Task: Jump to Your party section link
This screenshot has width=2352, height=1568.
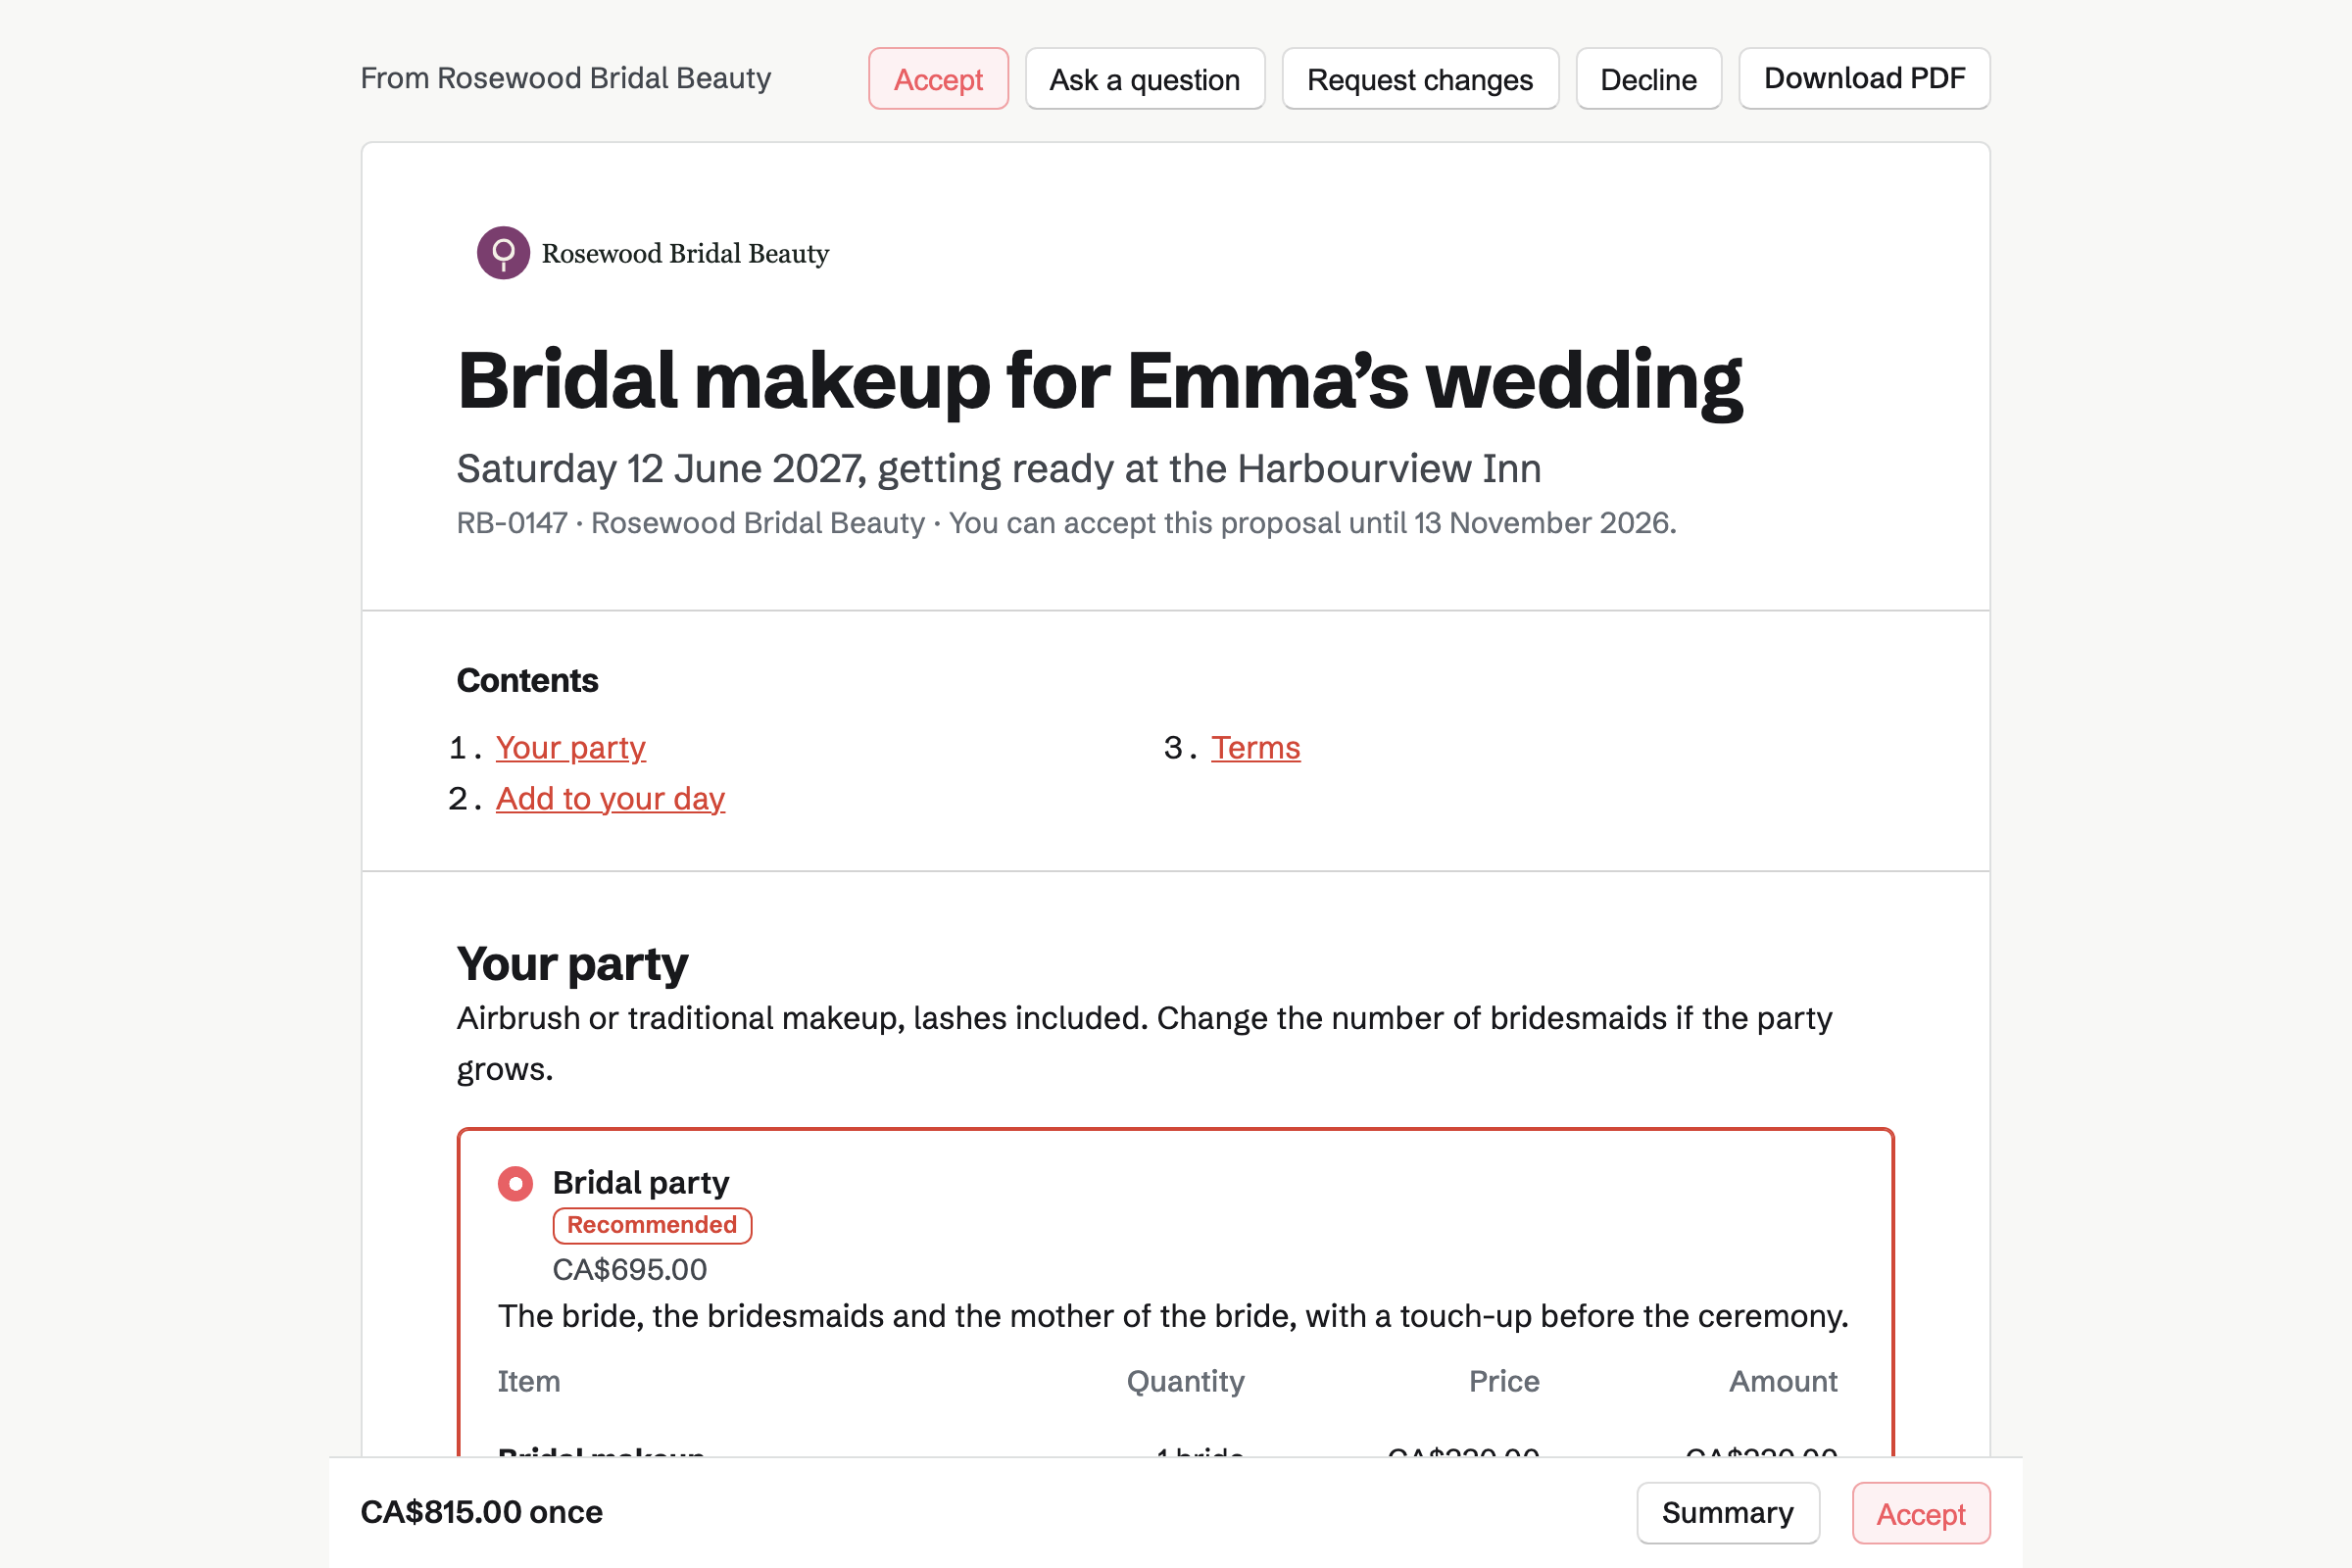Action: 571,747
